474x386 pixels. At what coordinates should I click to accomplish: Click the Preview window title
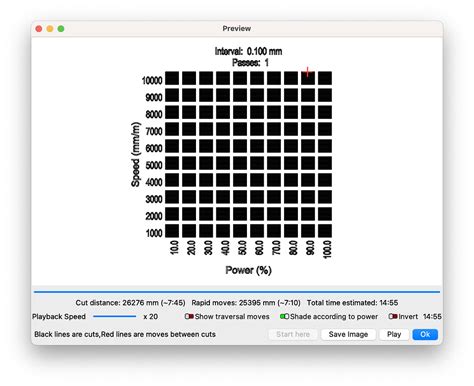237,28
